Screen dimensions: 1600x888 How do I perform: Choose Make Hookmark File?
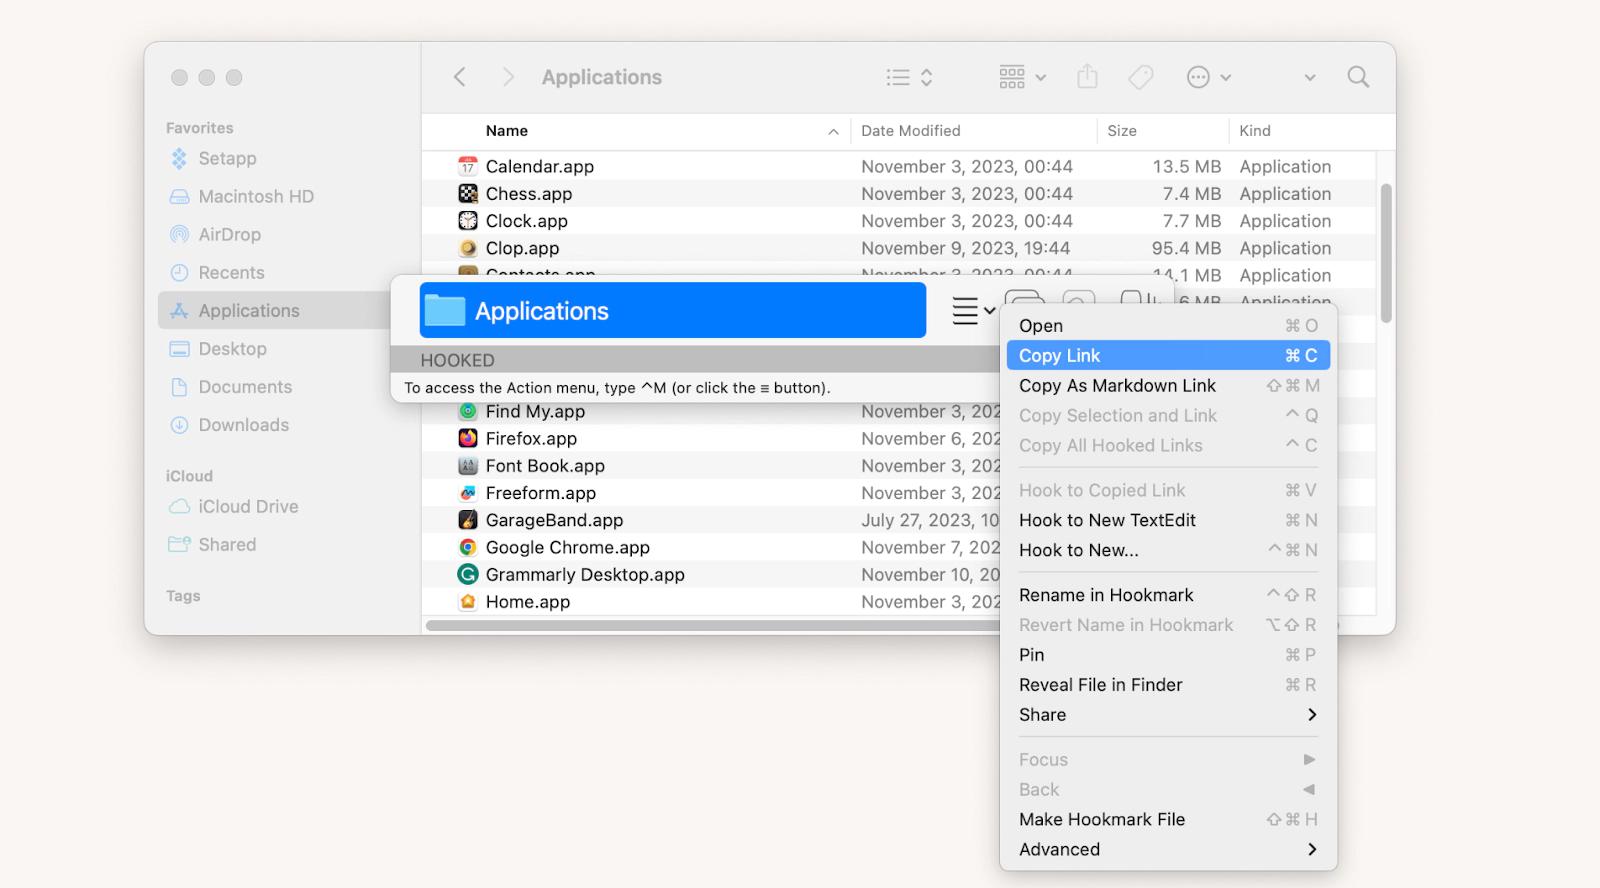click(1168, 819)
